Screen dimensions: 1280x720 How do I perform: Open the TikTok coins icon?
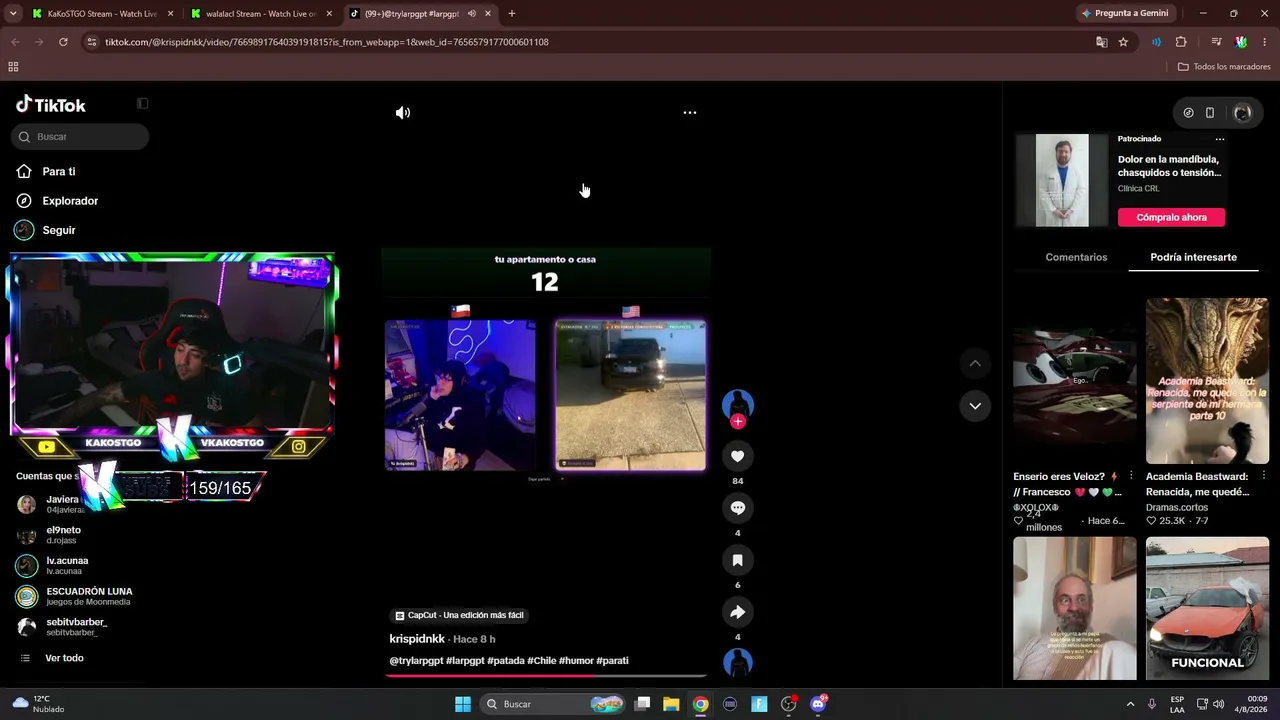click(x=1188, y=113)
